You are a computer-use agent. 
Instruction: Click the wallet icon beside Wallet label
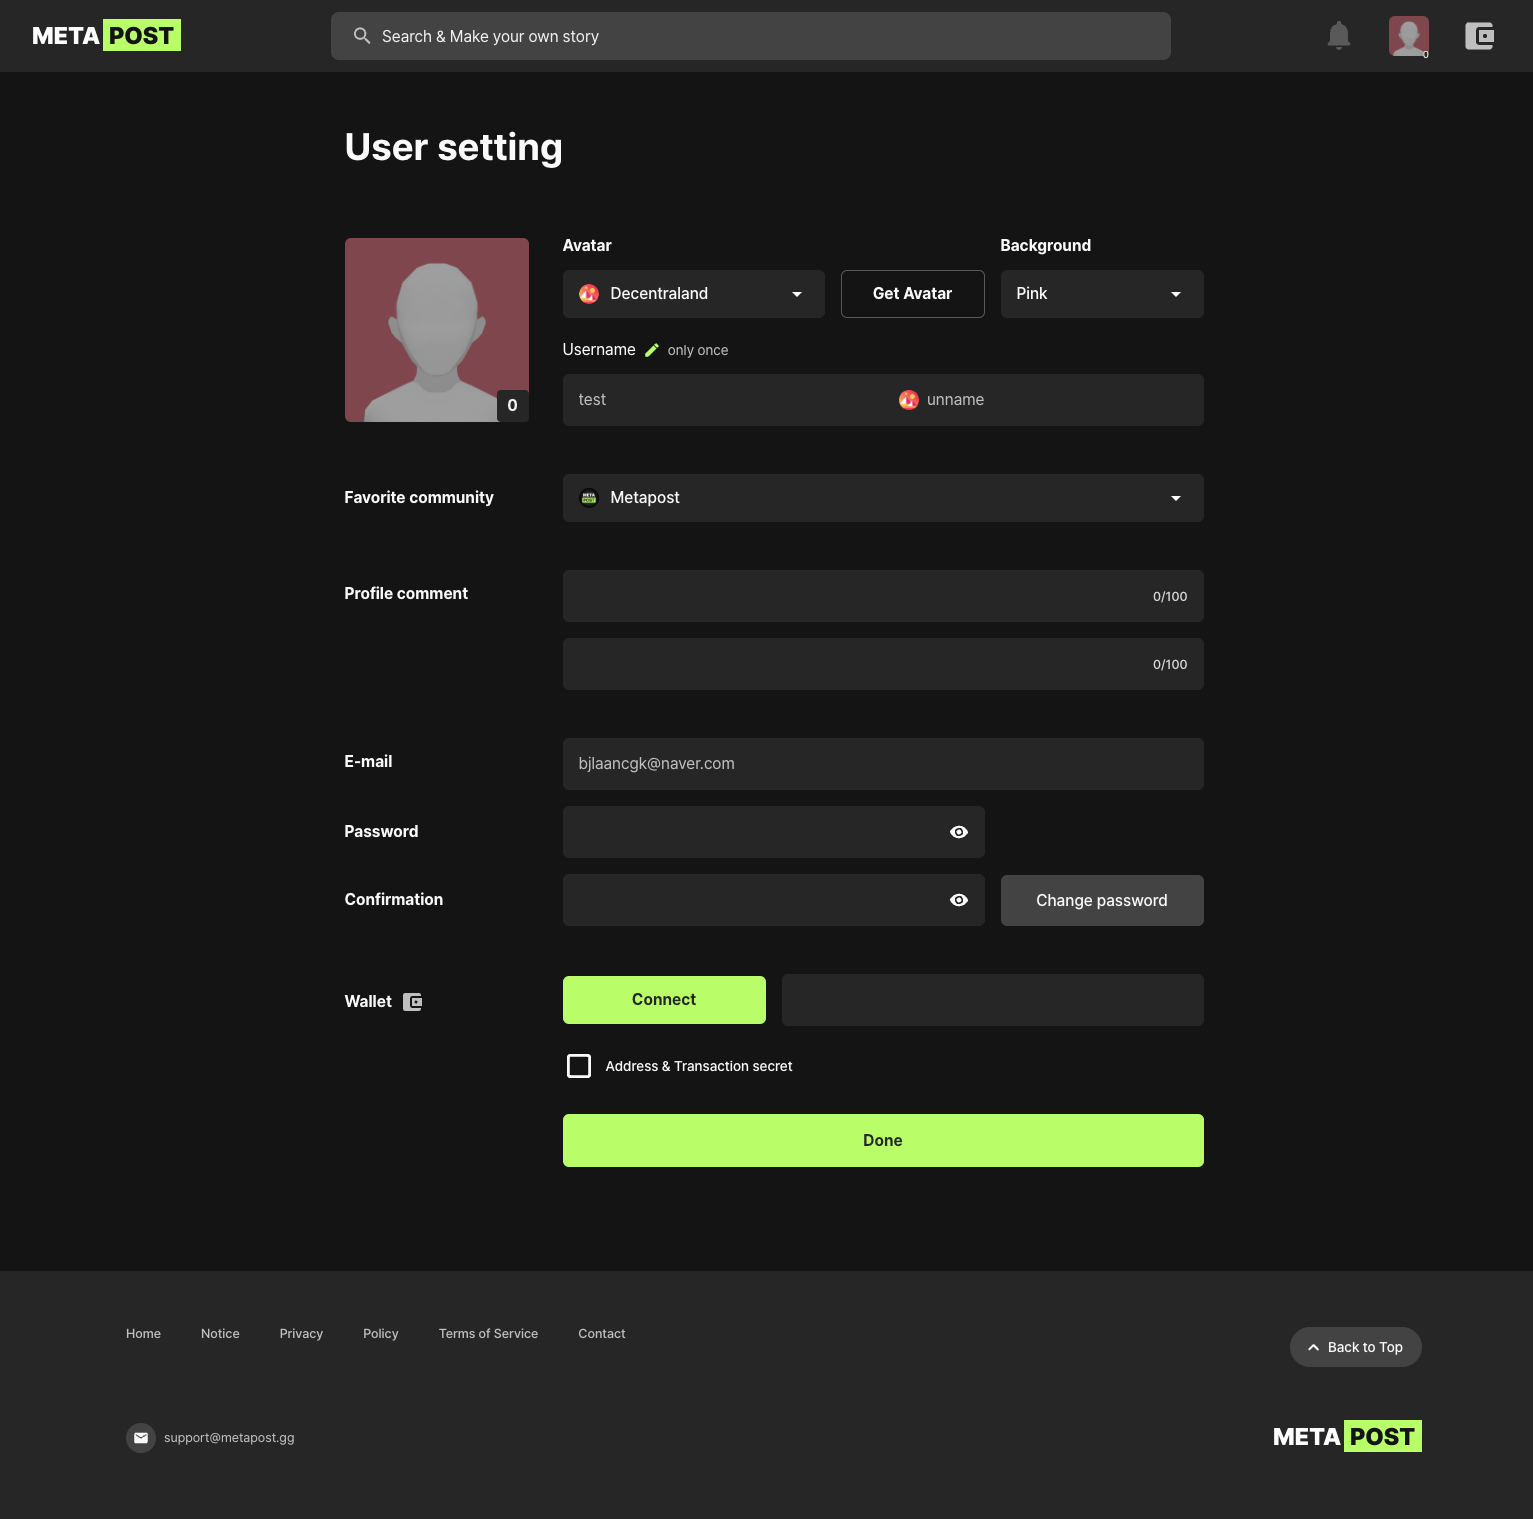tap(413, 1002)
